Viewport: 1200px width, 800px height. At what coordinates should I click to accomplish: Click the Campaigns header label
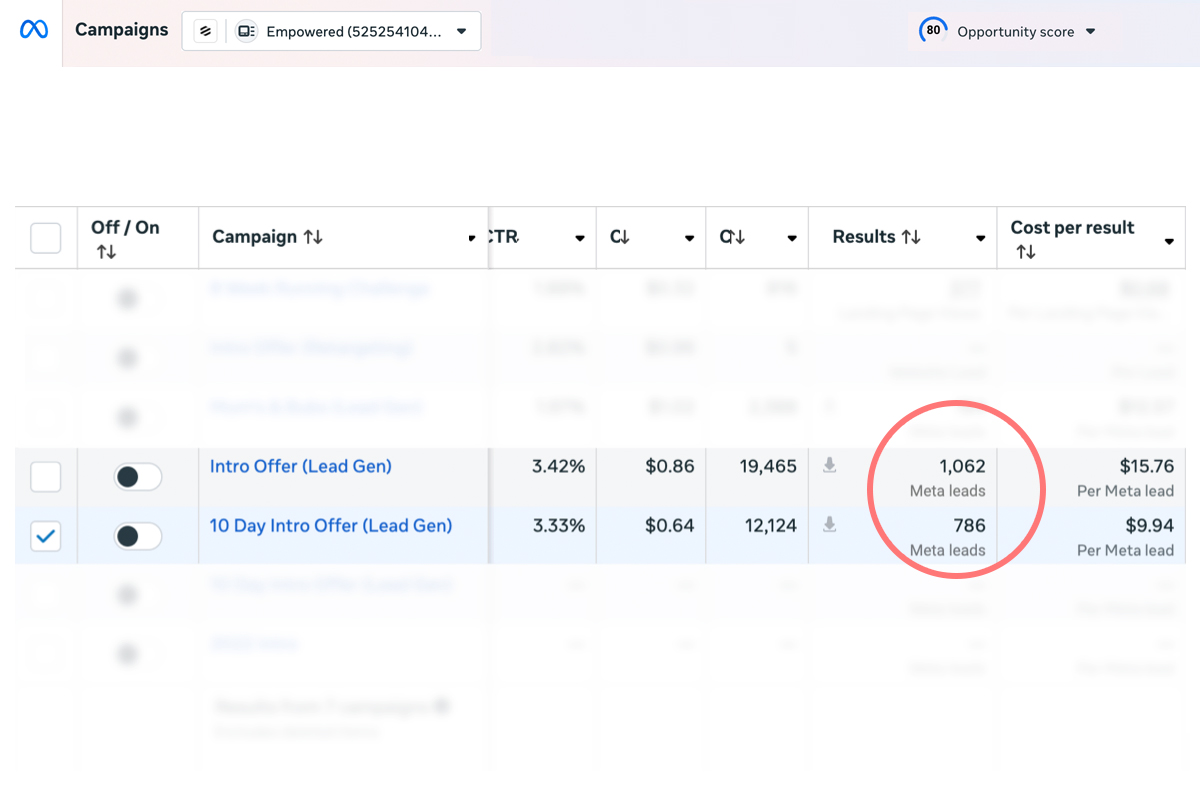[121, 30]
